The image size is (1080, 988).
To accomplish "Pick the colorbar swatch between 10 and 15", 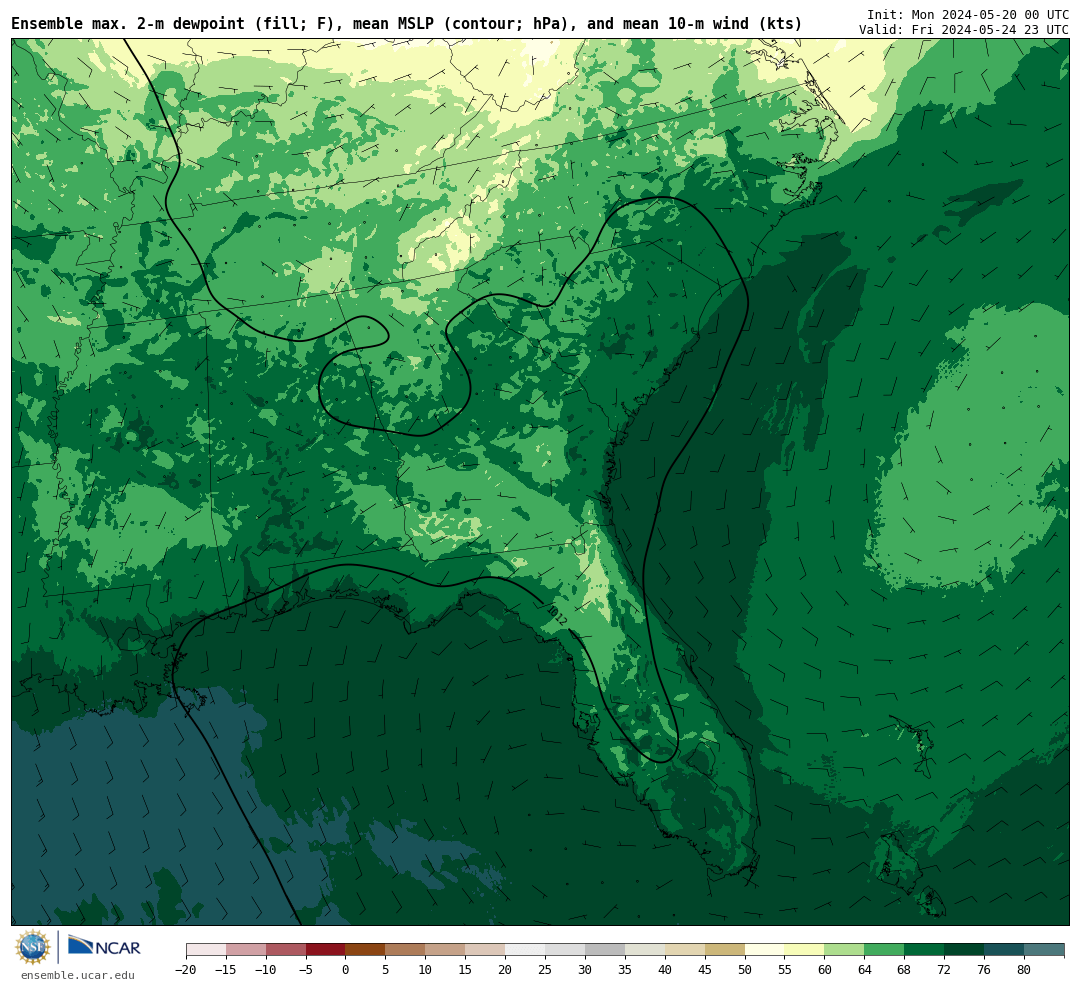I will (x=446, y=950).
